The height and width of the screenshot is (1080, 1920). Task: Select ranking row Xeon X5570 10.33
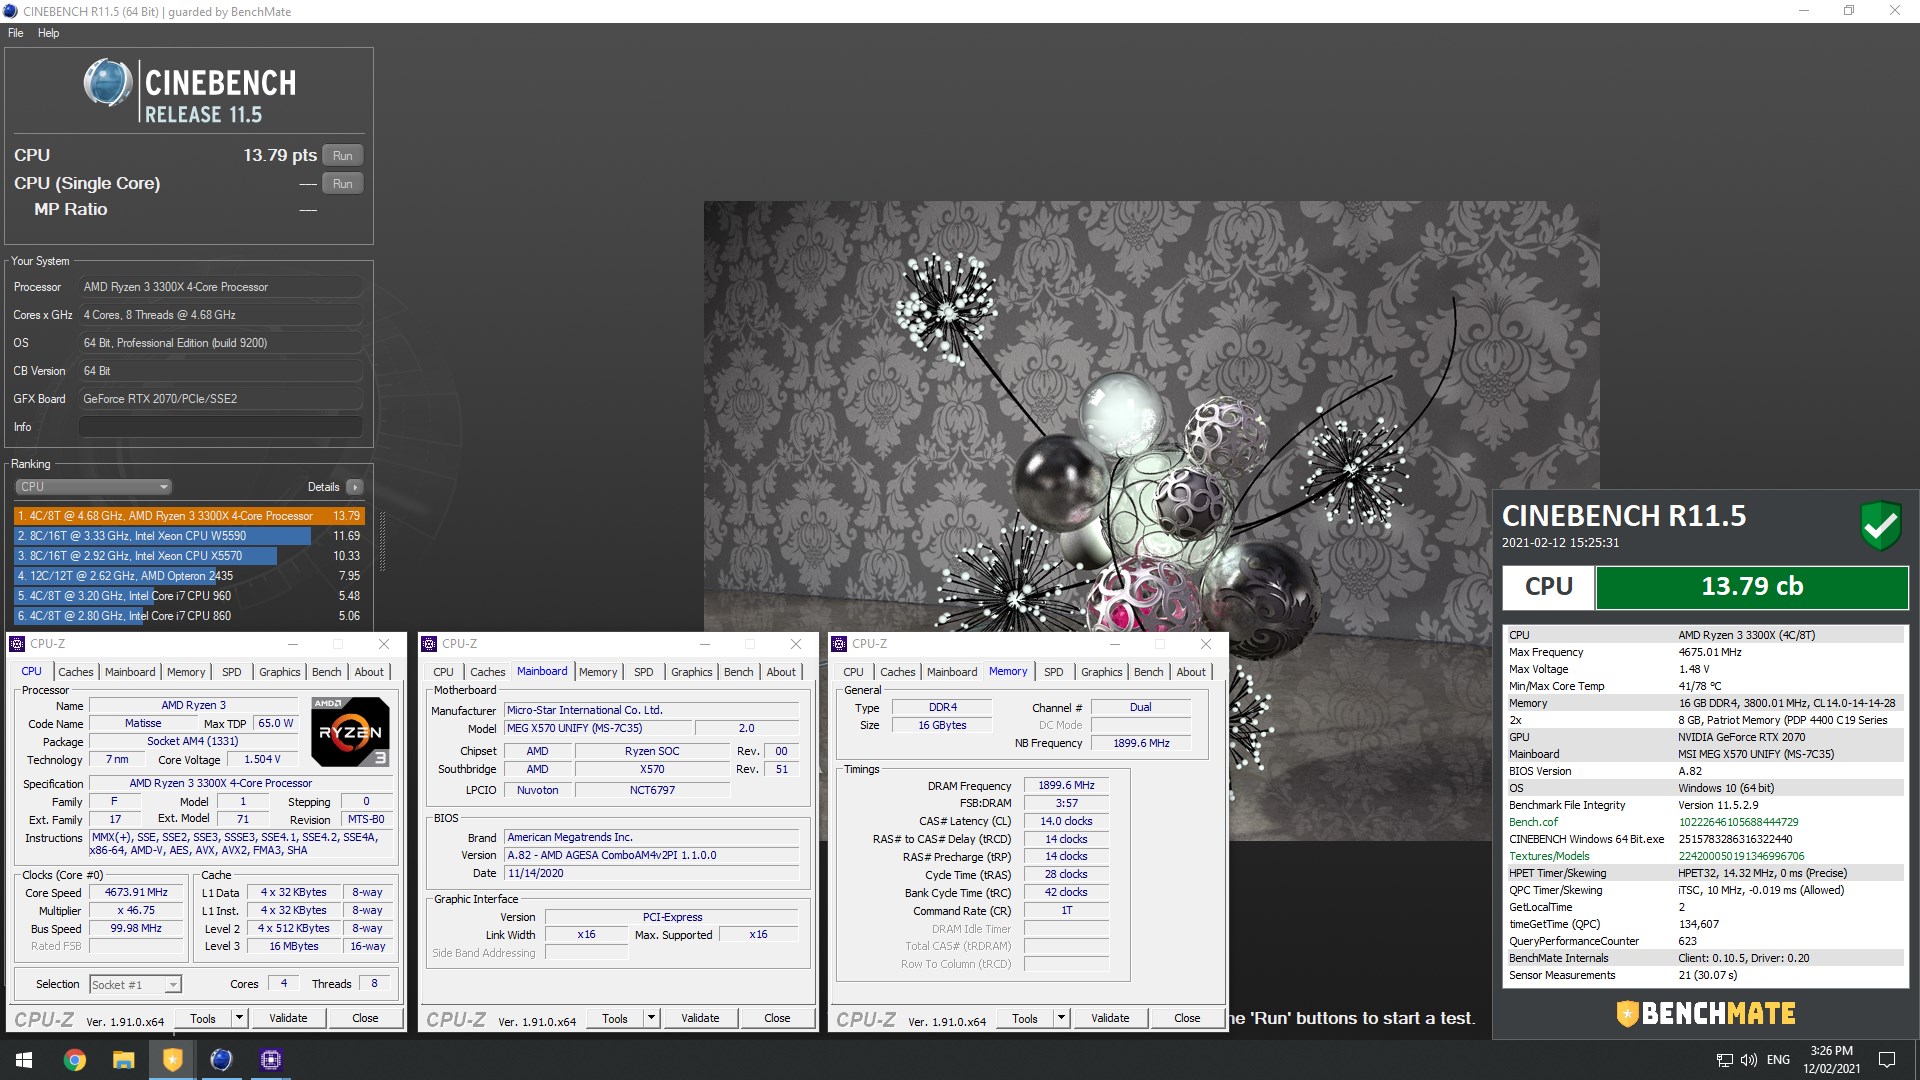click(189, 556)
